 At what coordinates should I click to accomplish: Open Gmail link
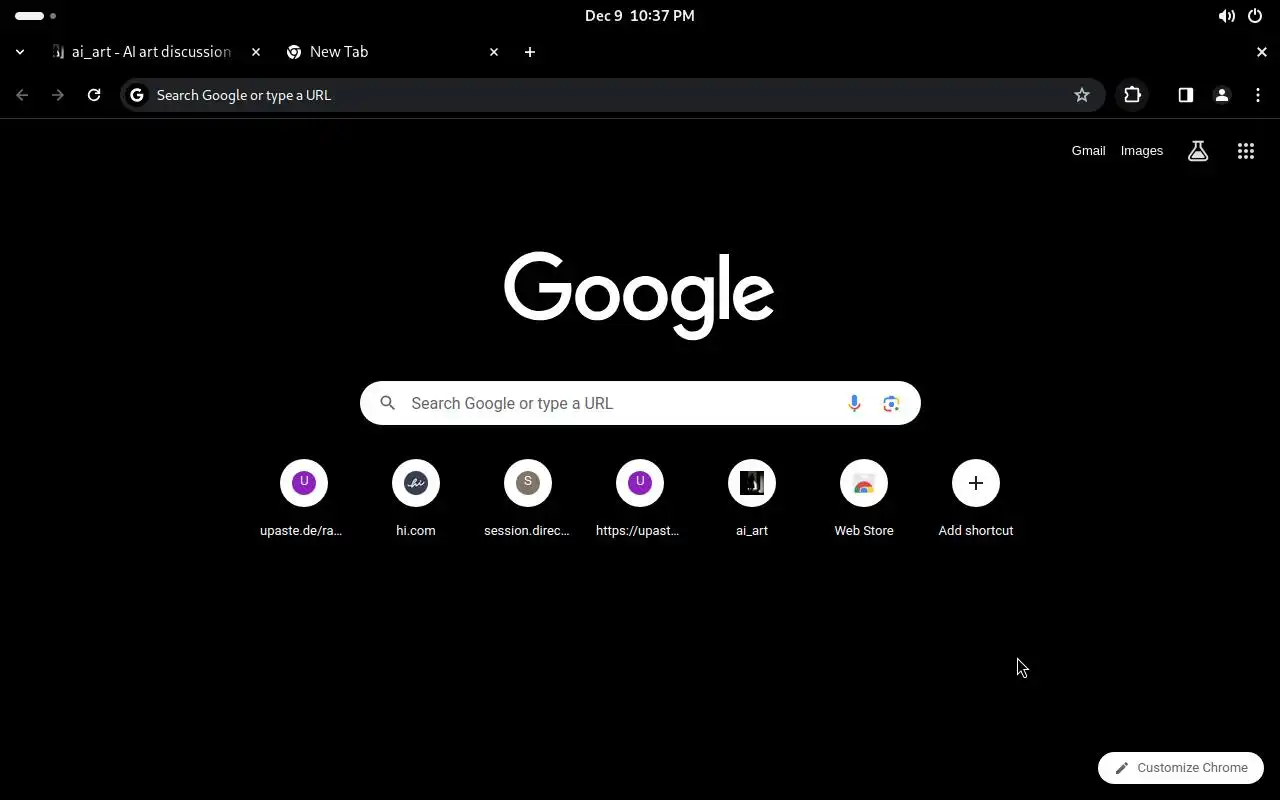pyautogui.click(x=1088, y=151)
